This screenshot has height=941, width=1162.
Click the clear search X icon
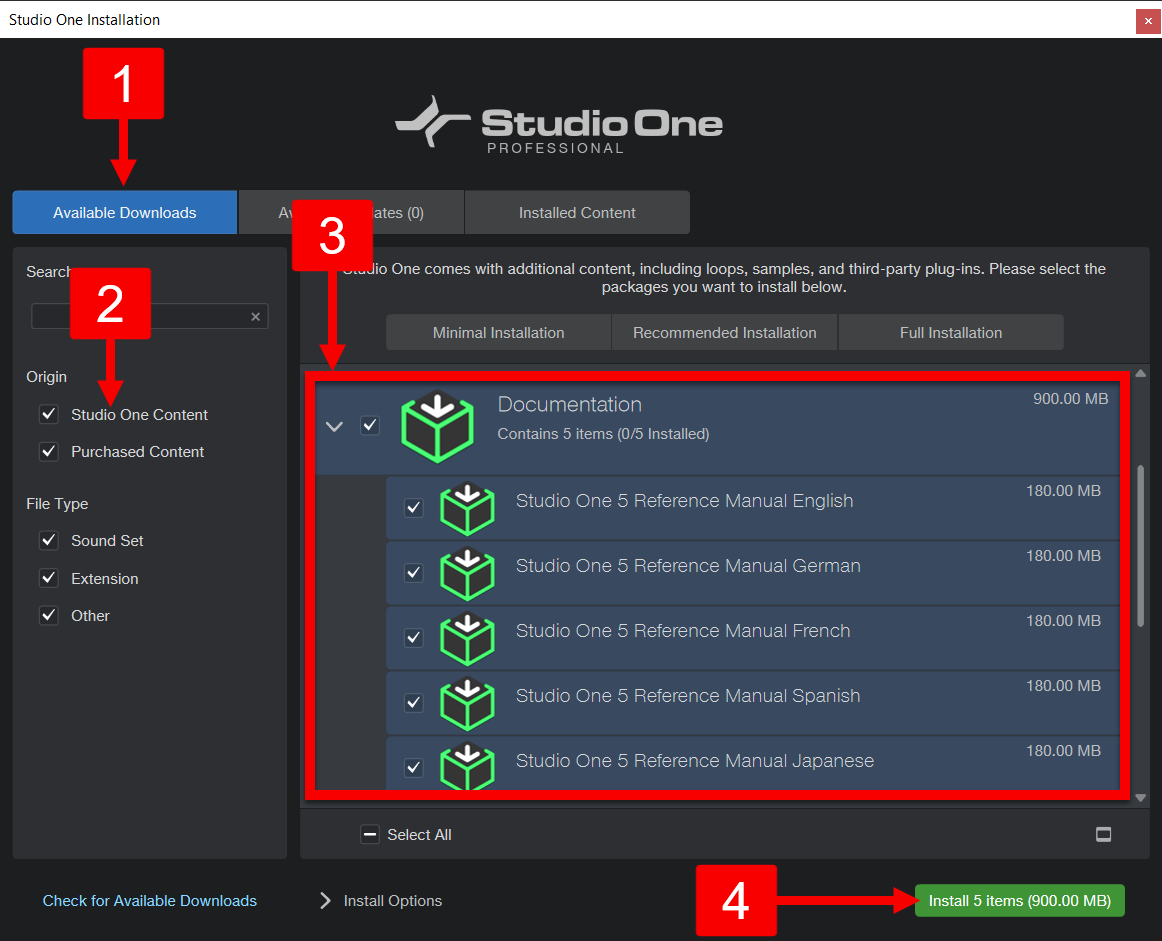tap(256, 315)
